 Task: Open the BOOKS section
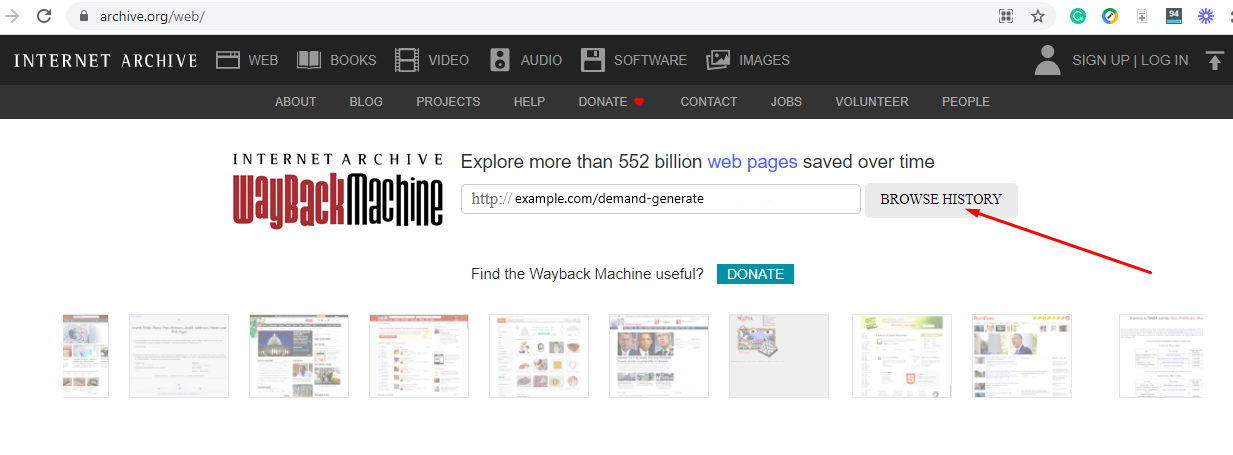tap(353, 60)
